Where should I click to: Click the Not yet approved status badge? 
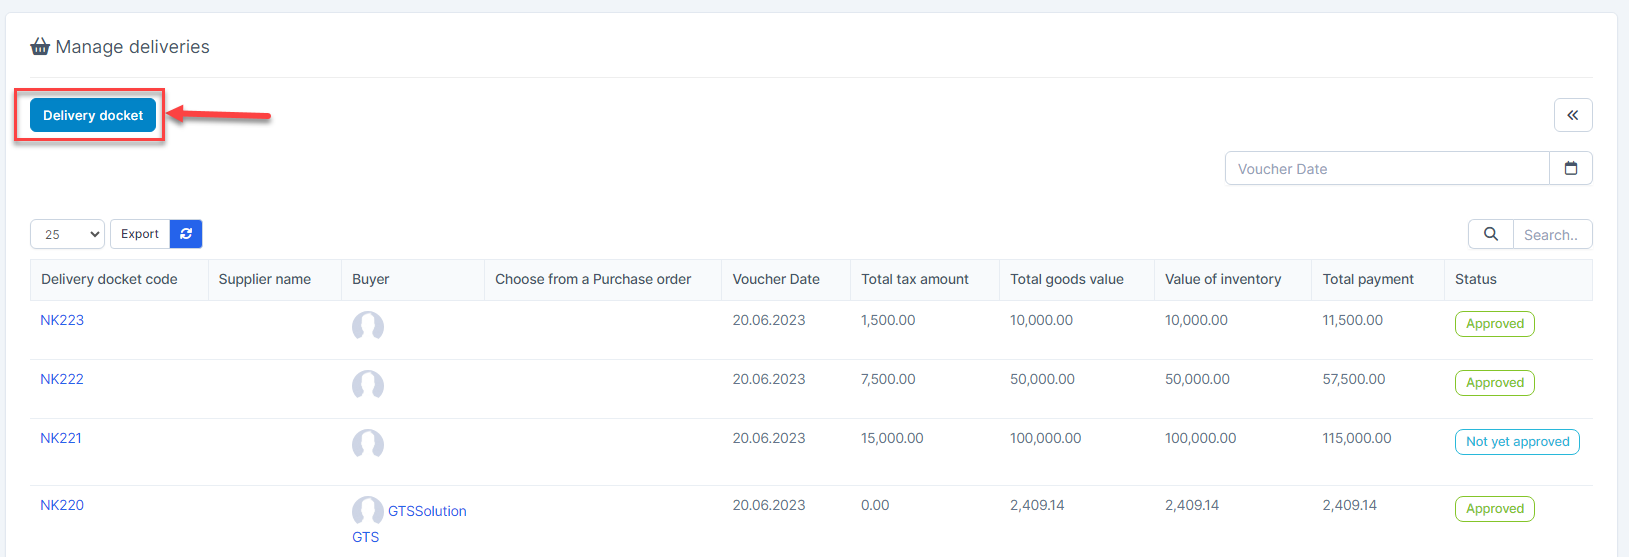(1517, 442)
